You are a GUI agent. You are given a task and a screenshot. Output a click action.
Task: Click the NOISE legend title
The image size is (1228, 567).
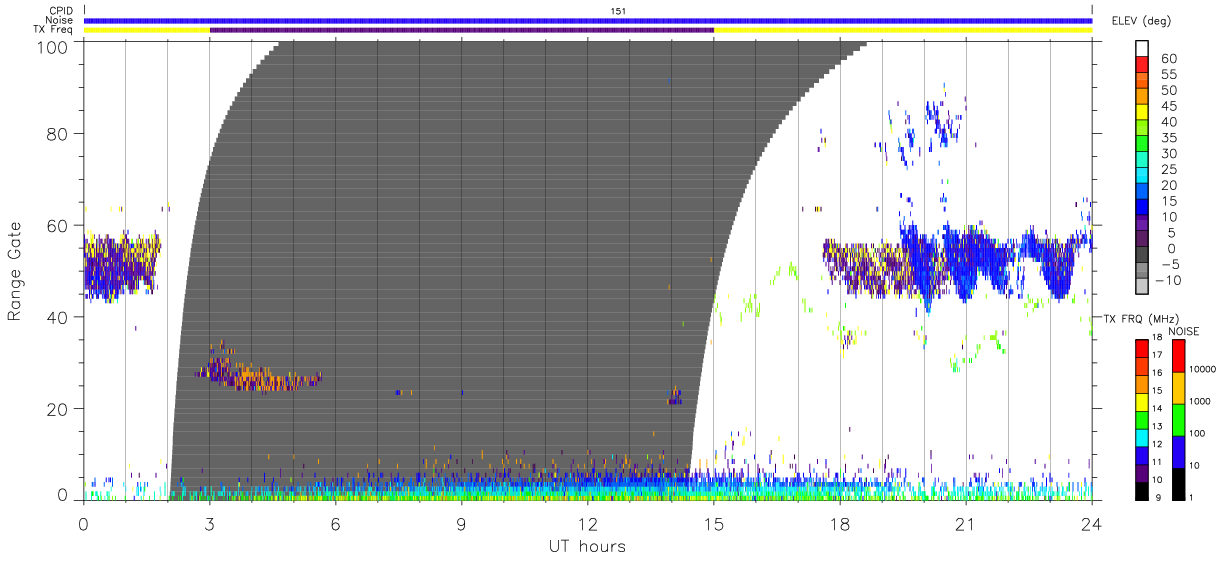pos(1184,331)
